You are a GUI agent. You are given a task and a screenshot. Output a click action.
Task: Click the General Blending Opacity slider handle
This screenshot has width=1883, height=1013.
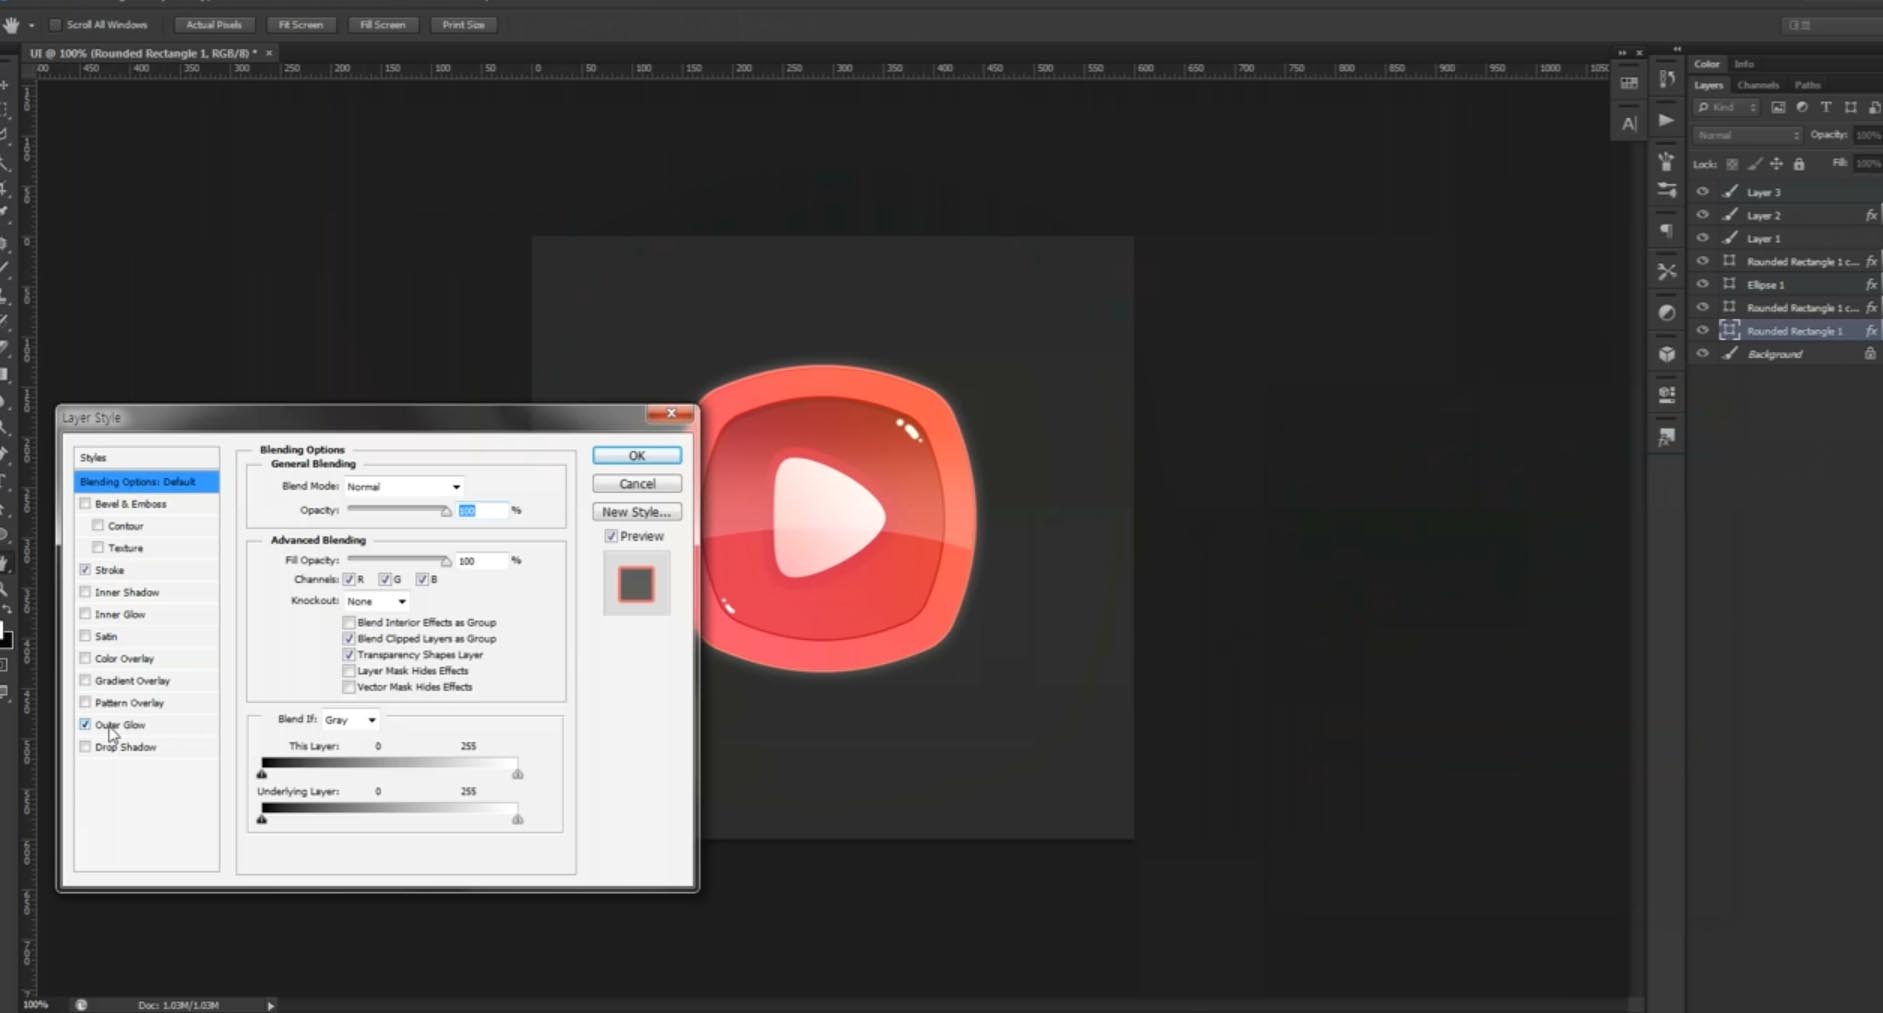pos(446,512)
